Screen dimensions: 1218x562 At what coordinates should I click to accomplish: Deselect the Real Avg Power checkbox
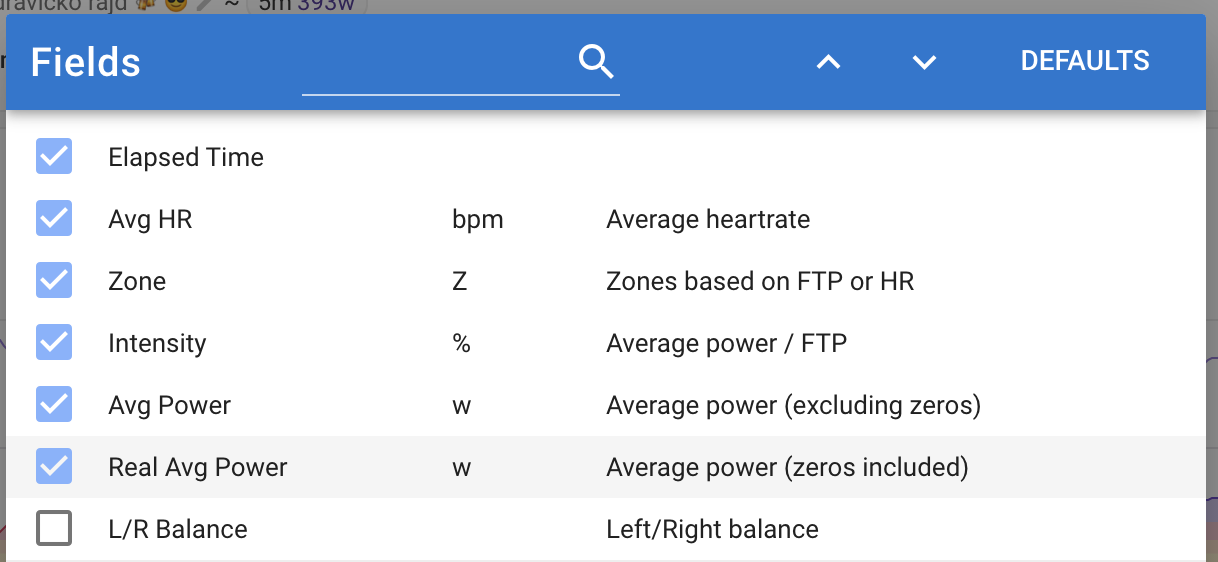coord(54,466)
